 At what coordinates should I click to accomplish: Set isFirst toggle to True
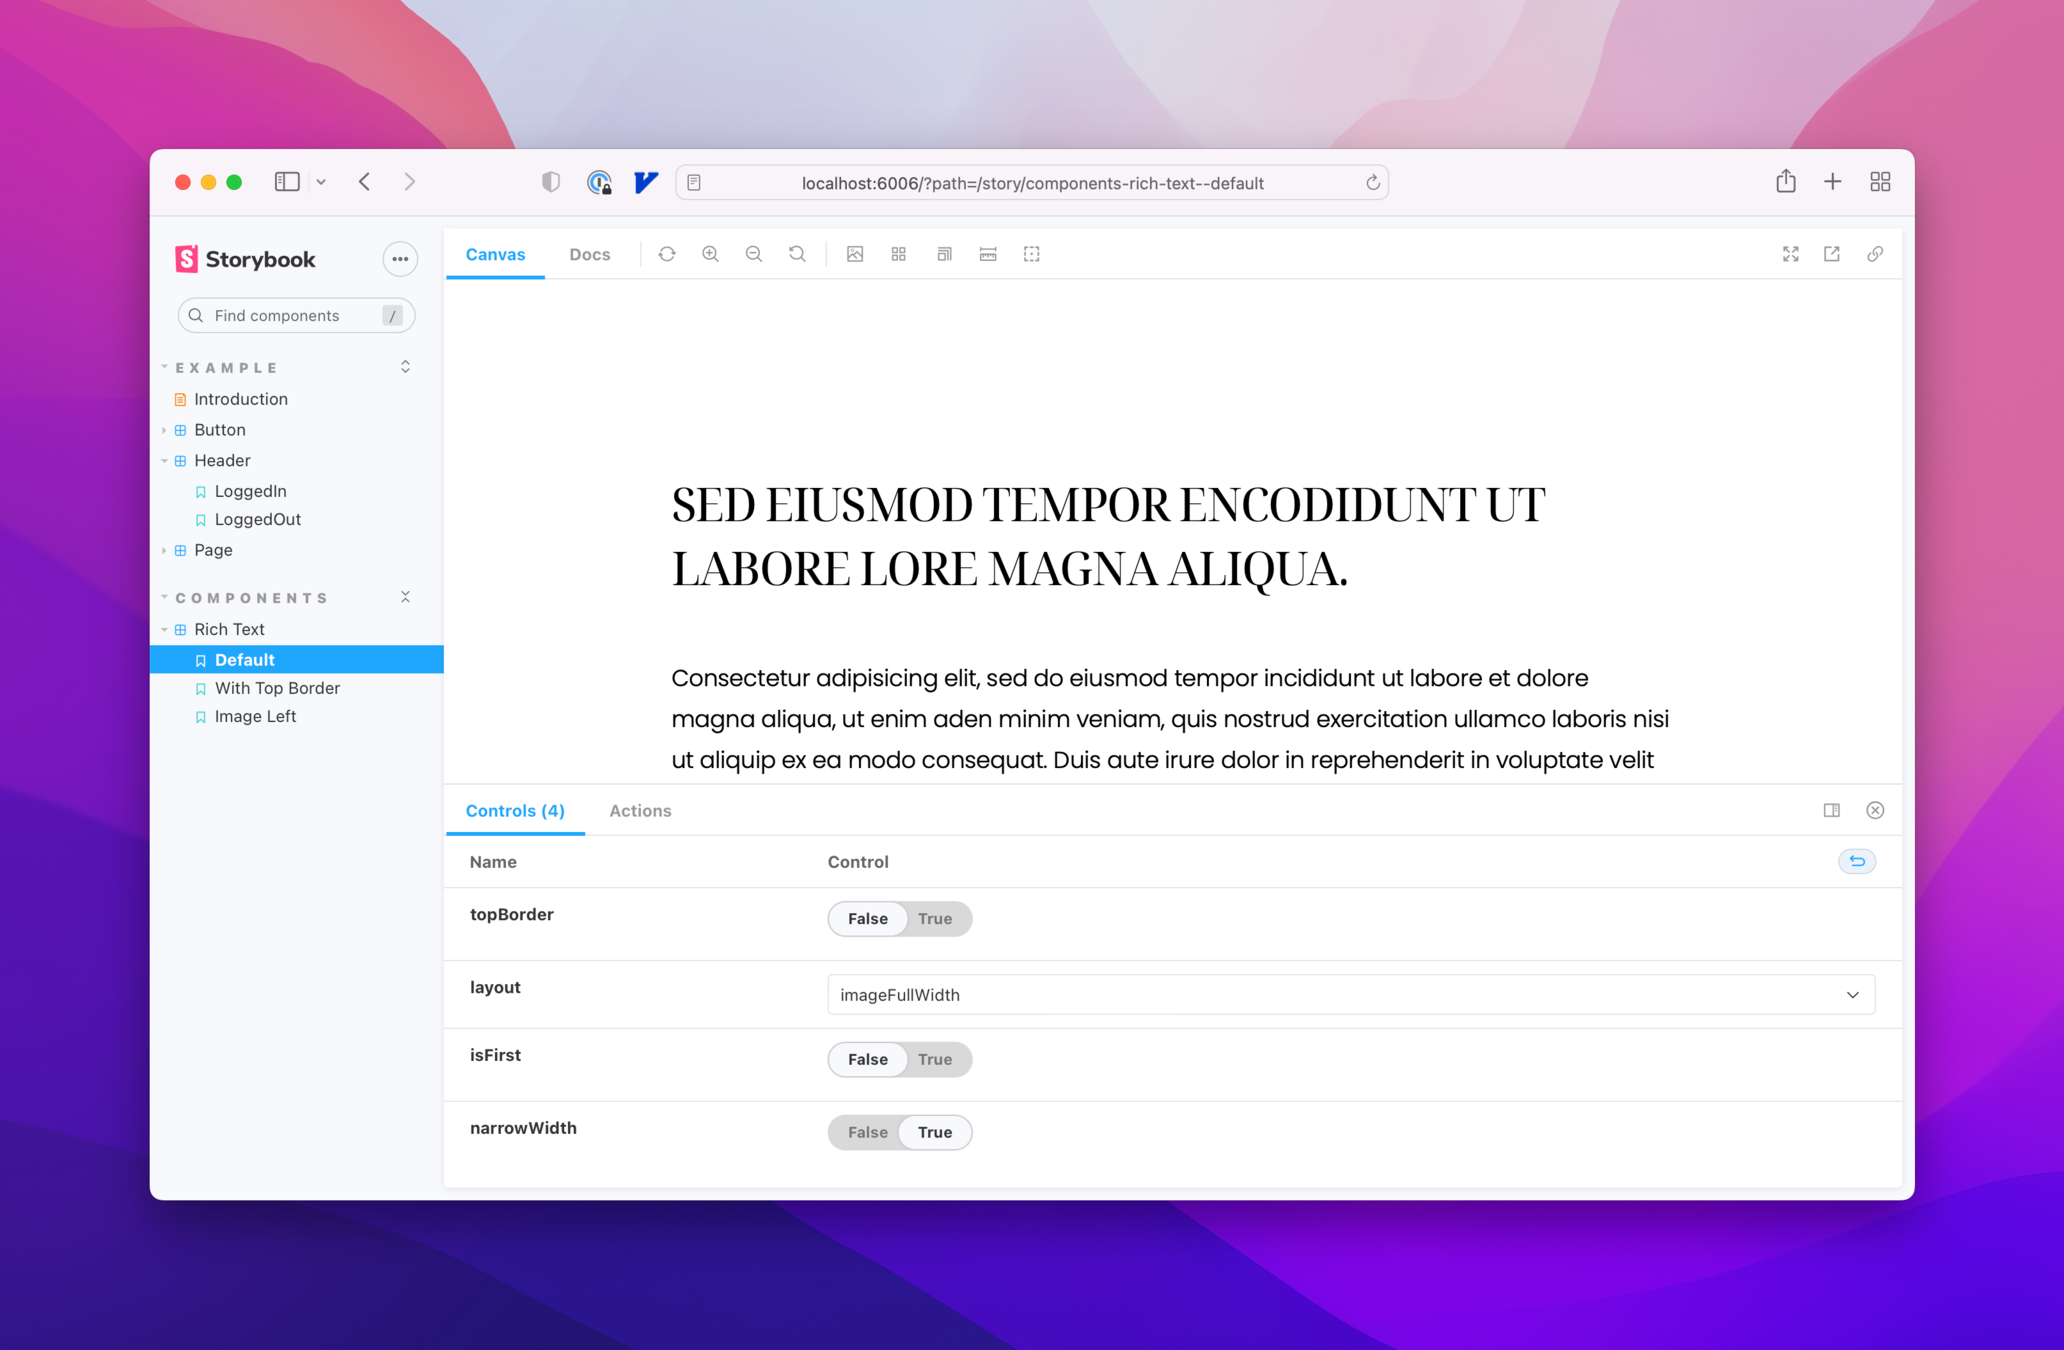click(935, 1060)
